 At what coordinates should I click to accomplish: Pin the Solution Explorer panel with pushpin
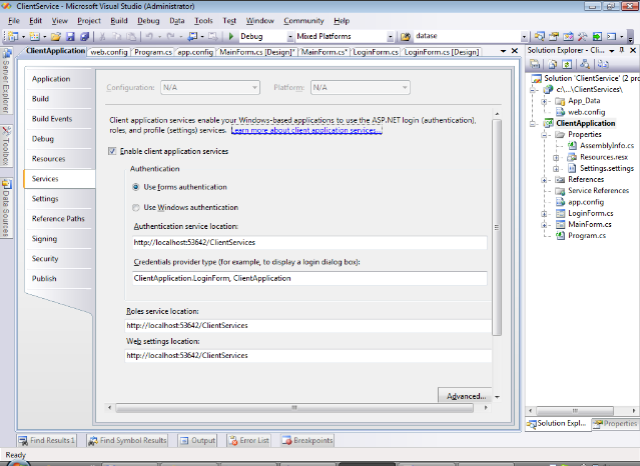point(622,50)
